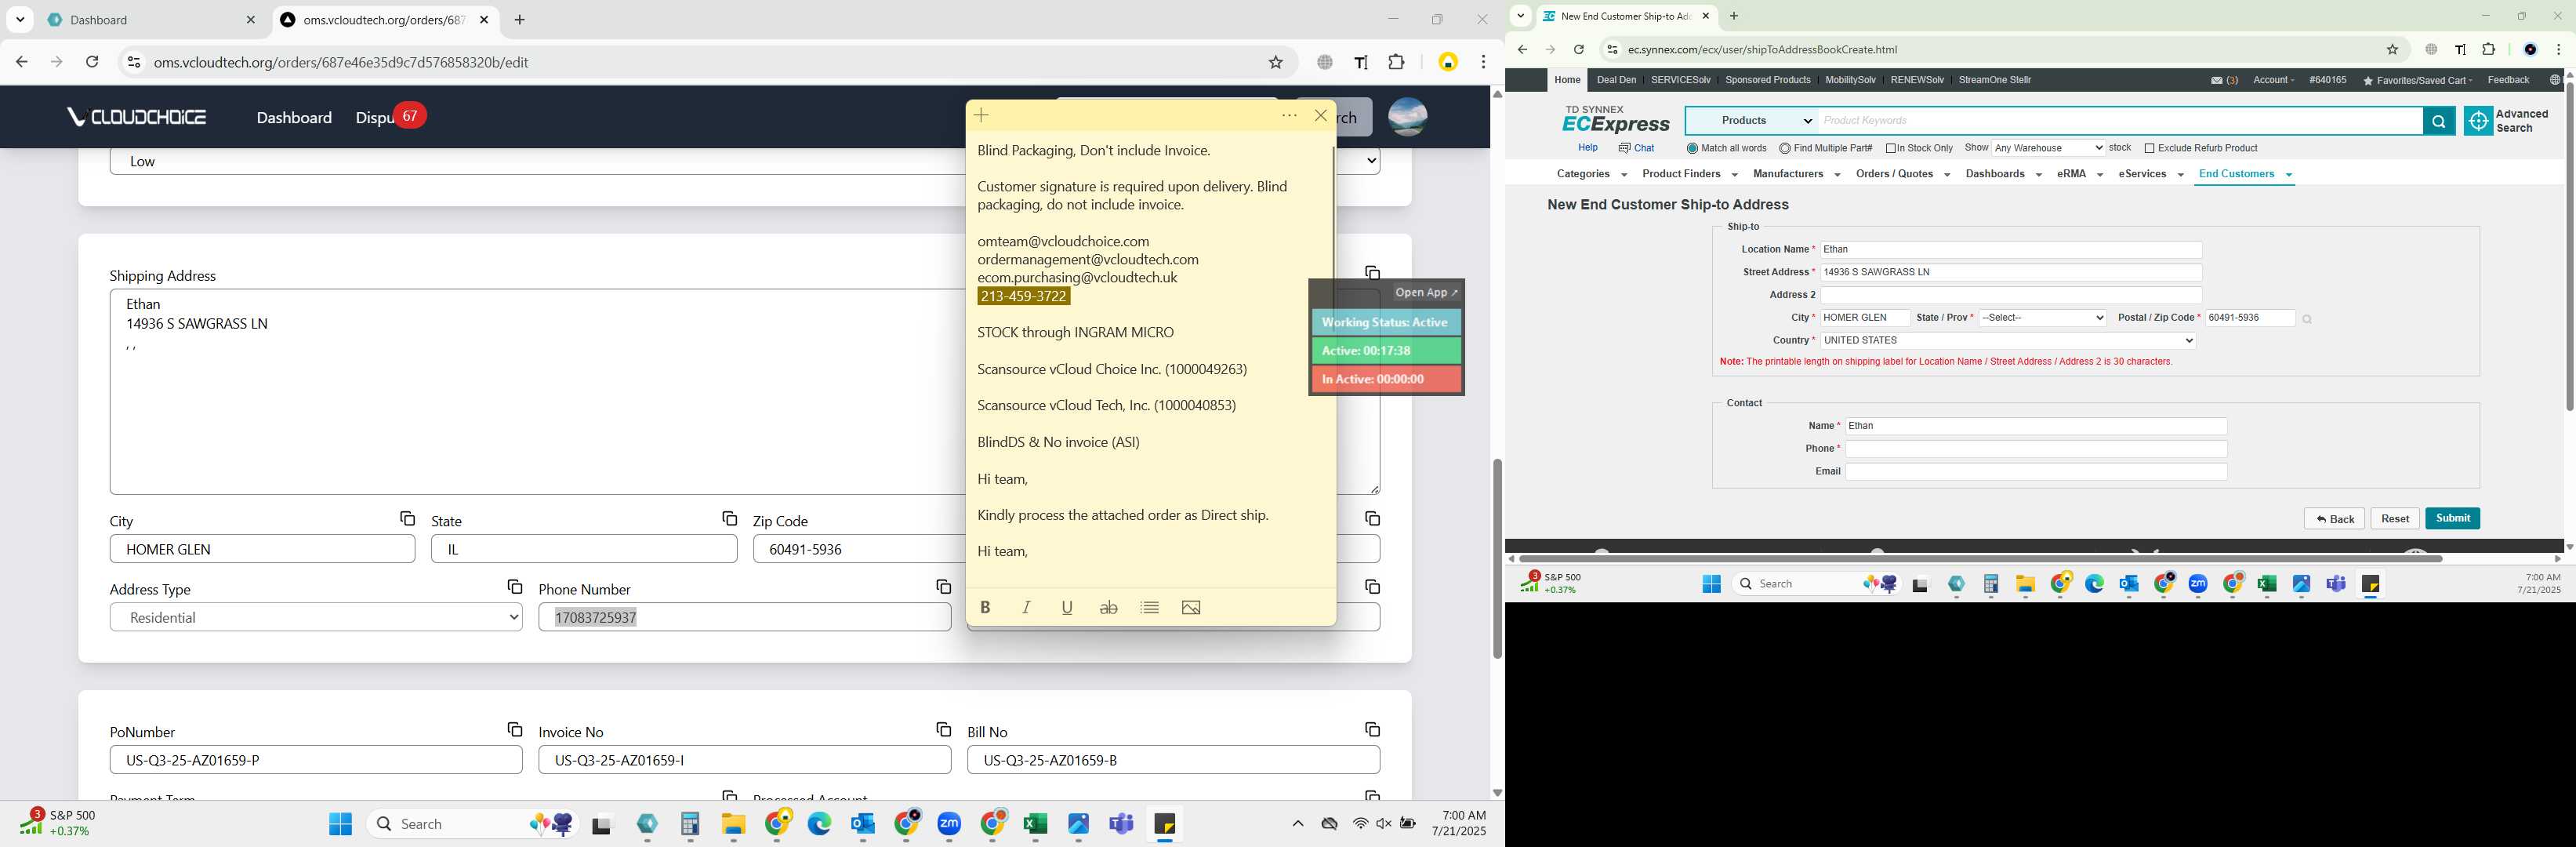Screen dimensions: 2576x847
Task: Copy the Phone Number value in OMS
Action: pos(943,586)
